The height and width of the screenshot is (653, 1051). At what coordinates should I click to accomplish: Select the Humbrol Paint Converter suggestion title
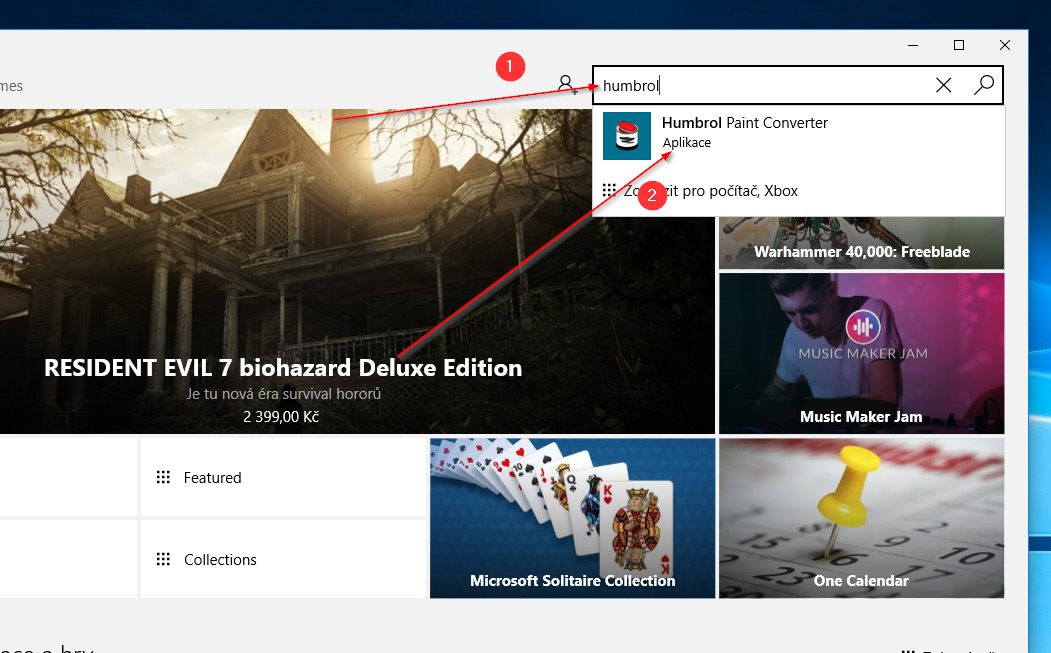tap(745, 123)
